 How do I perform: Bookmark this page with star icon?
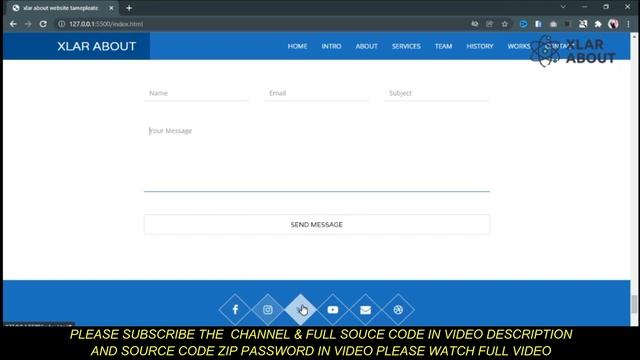click(x=505, y=24)
